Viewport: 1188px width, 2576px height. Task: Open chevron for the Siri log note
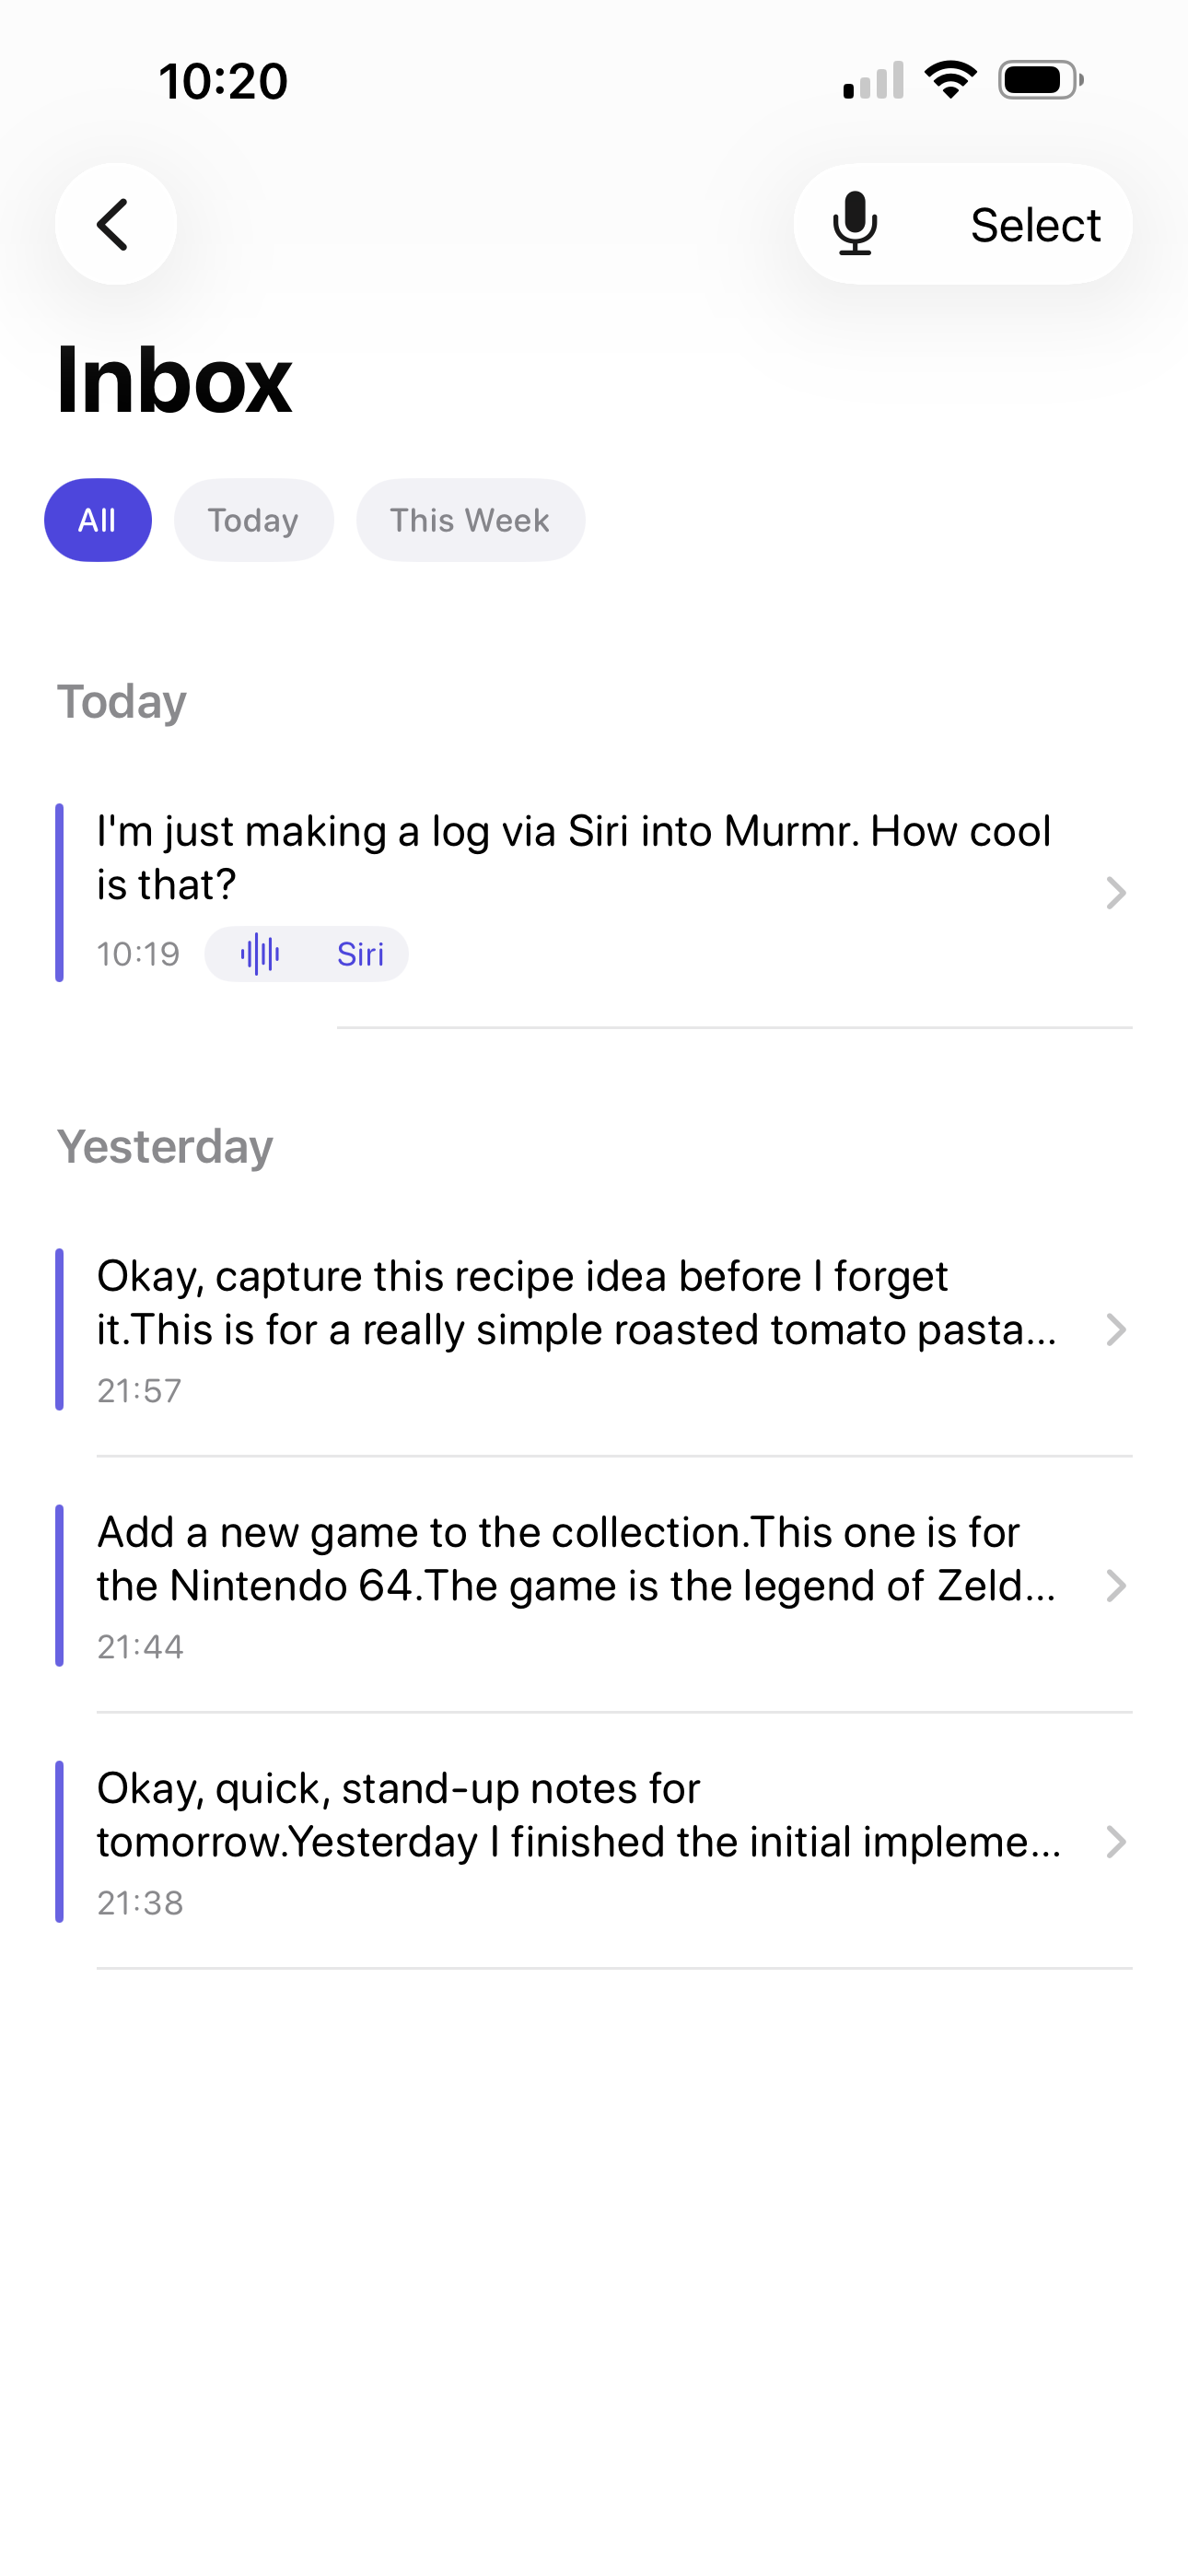(1116, 892)
